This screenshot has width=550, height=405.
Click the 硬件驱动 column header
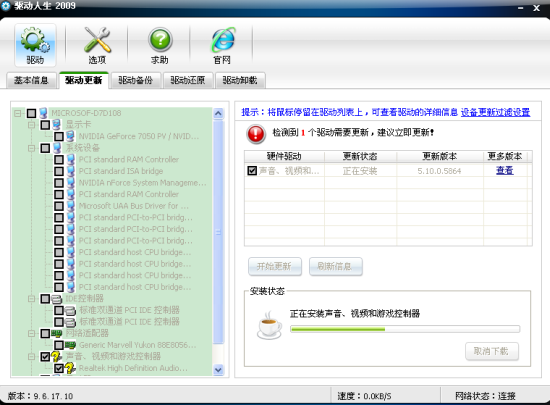click(284, 156)
